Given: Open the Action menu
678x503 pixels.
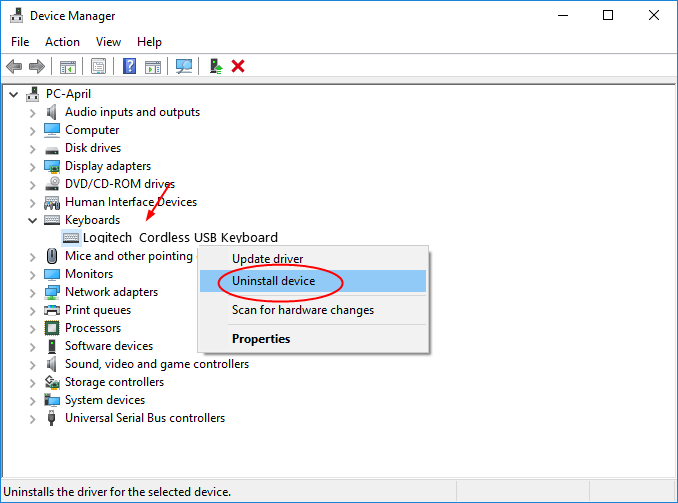Looking at the screenshot, I should pyautogui.click(x=62, y=42).
